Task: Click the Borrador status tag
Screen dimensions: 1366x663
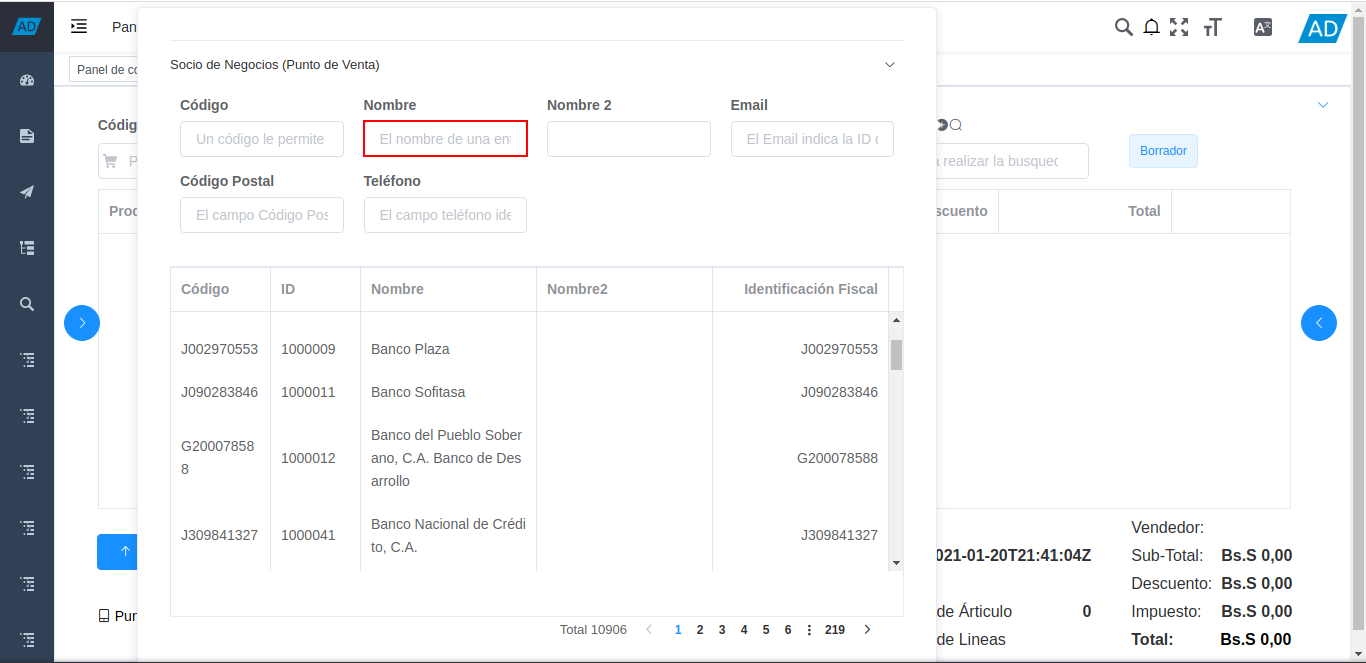Action: point(1163,151)
